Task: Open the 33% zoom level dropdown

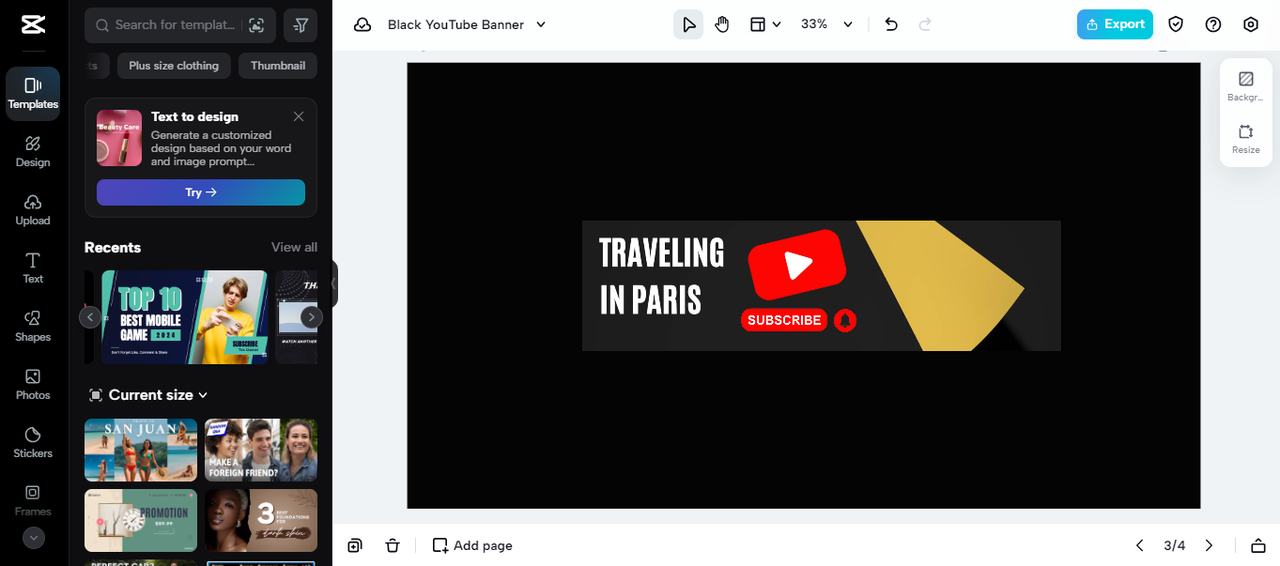Action: [x=827, y=25]
